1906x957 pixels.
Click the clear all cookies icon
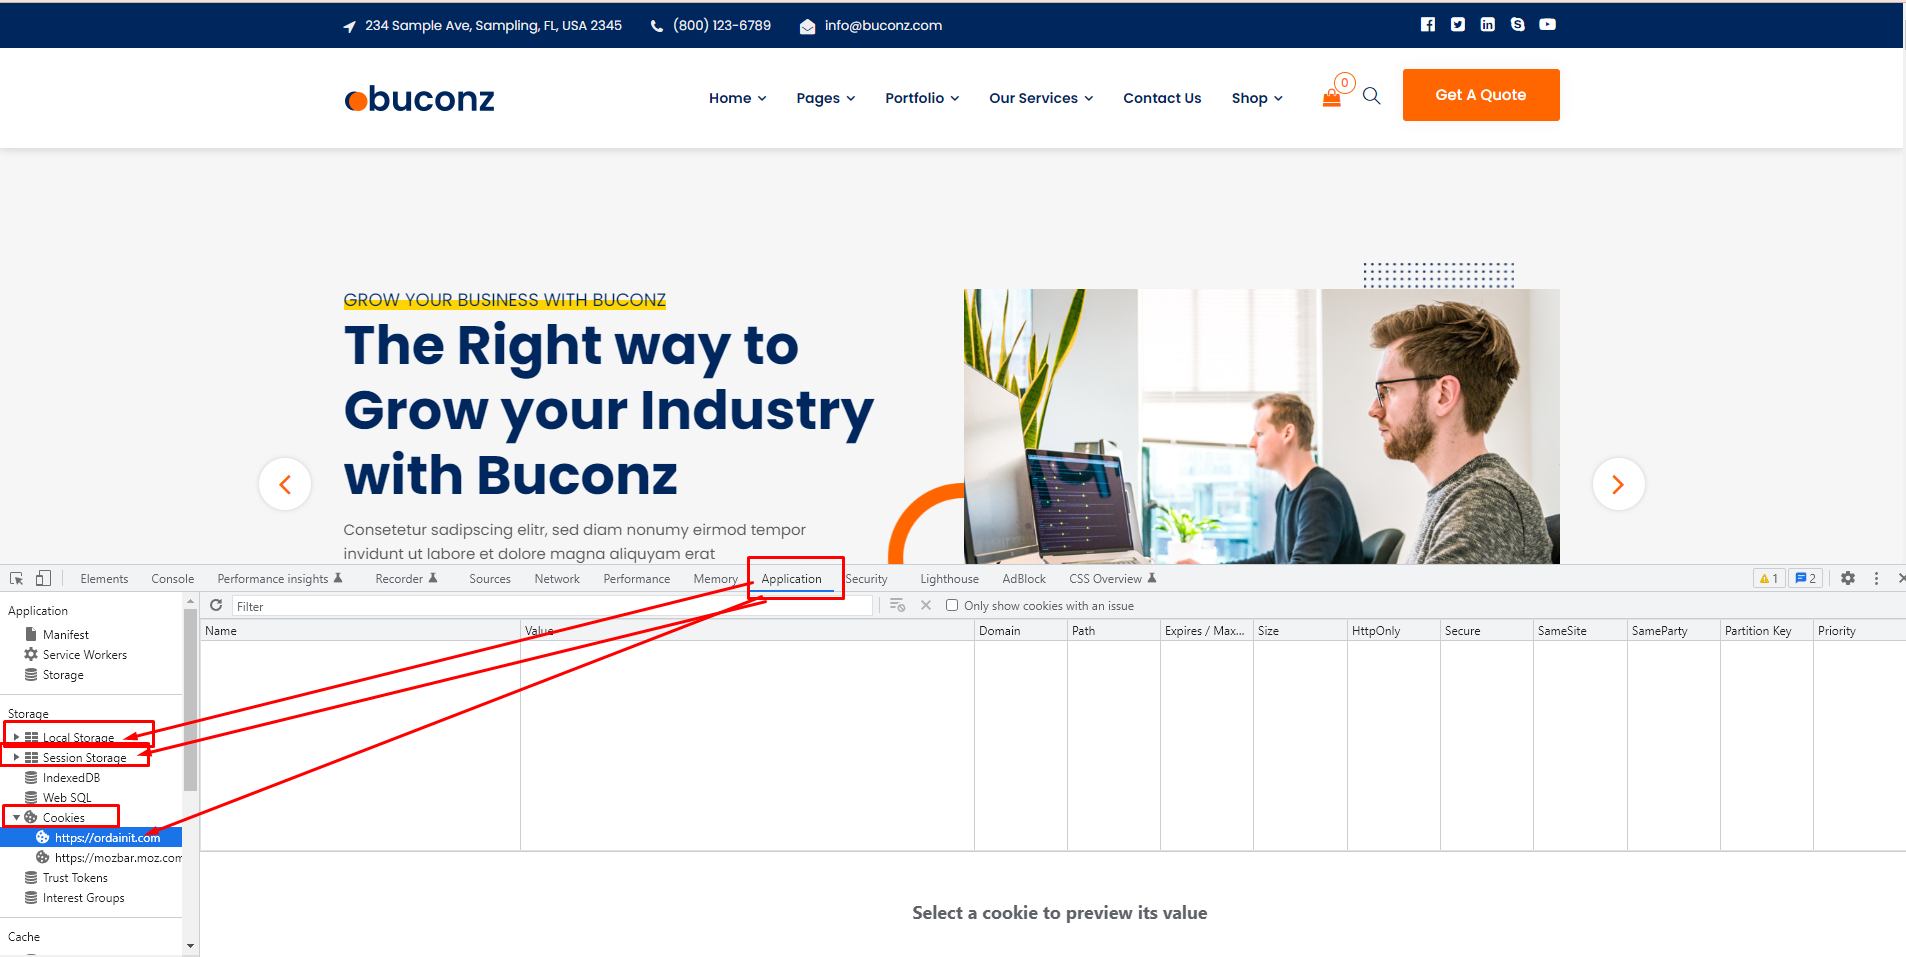point(897,606)
